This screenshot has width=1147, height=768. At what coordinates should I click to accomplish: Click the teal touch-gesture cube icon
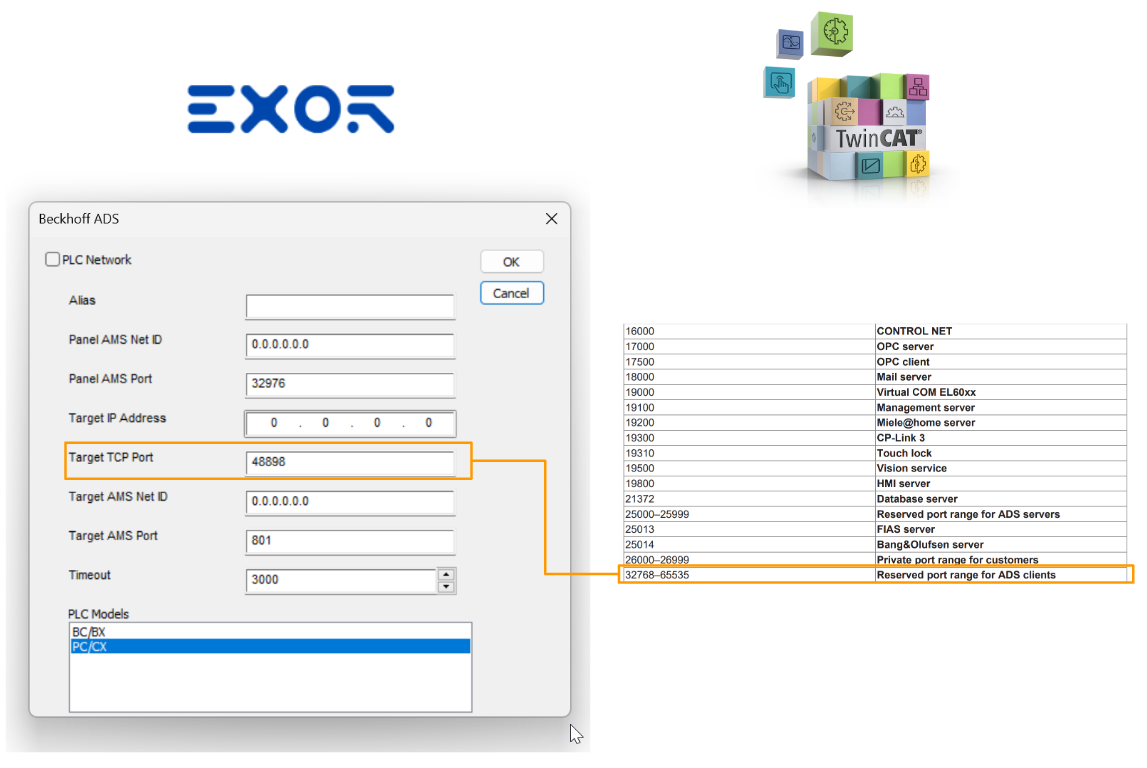pos(780,83)
